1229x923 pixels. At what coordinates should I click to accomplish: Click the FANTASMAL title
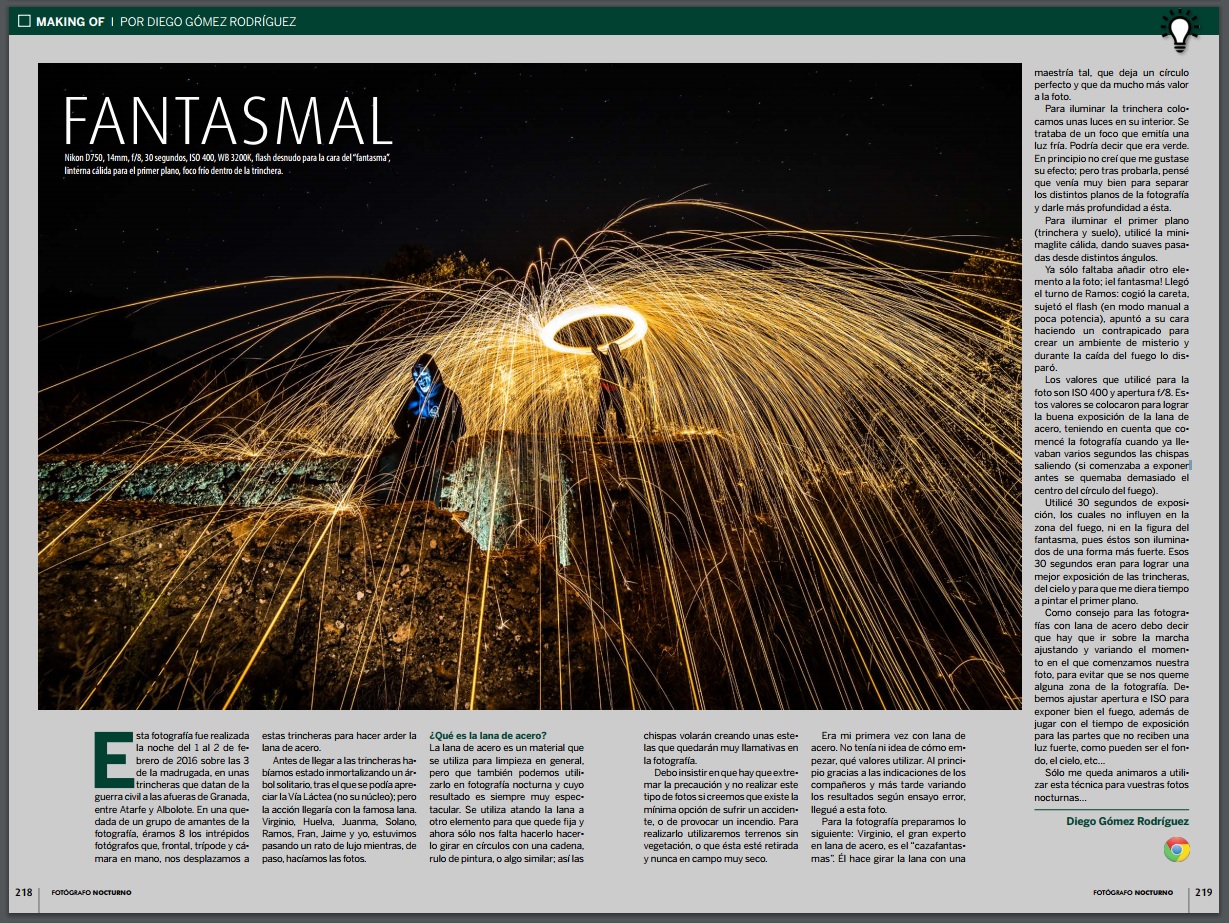click(x=228, y=121)
